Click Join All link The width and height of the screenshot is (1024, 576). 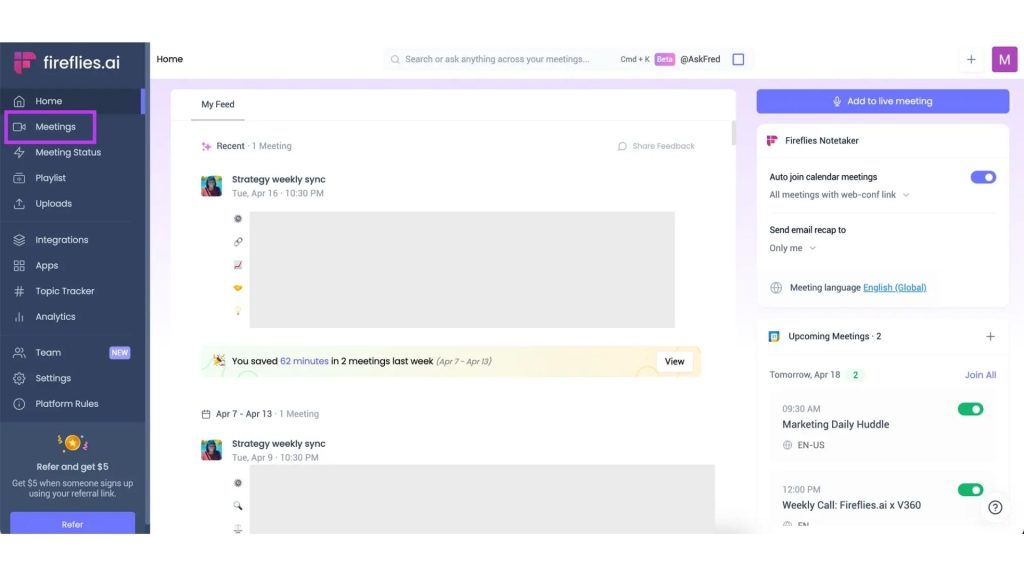click(980, 375)
